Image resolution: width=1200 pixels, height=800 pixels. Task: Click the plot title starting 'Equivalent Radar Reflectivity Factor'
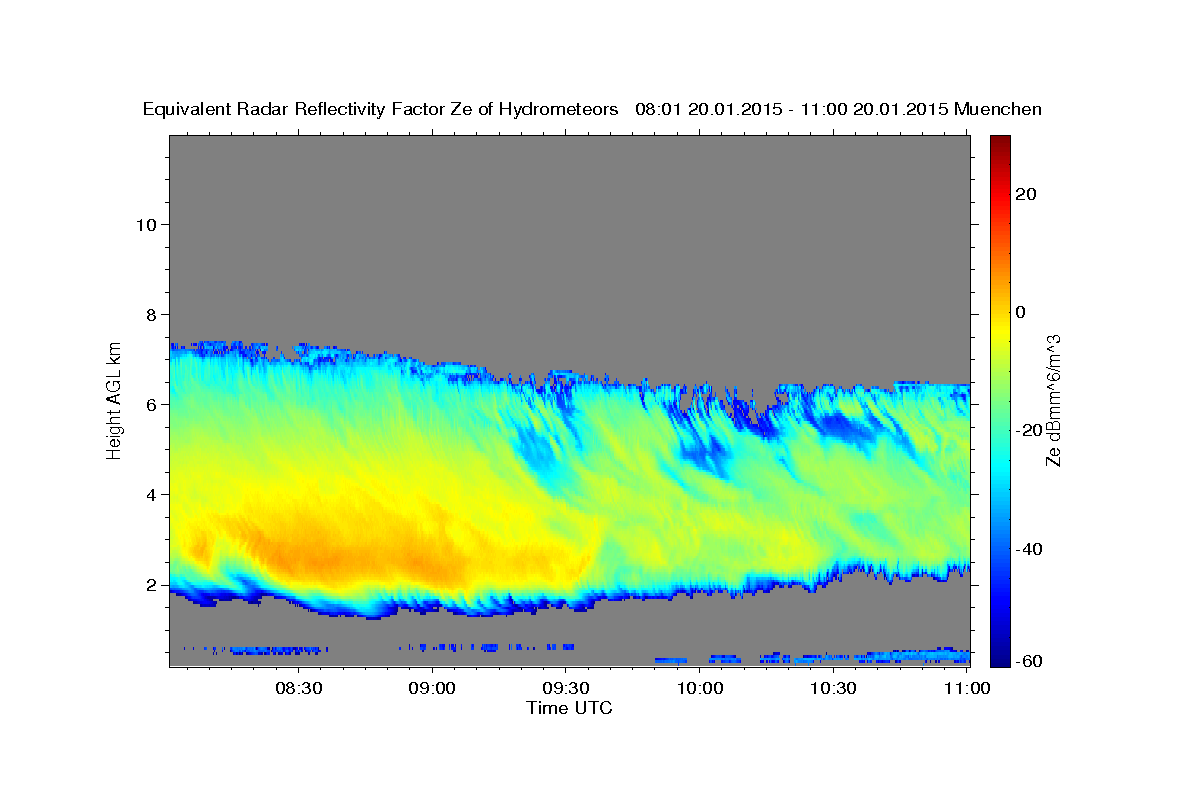(x=592, y=109)
